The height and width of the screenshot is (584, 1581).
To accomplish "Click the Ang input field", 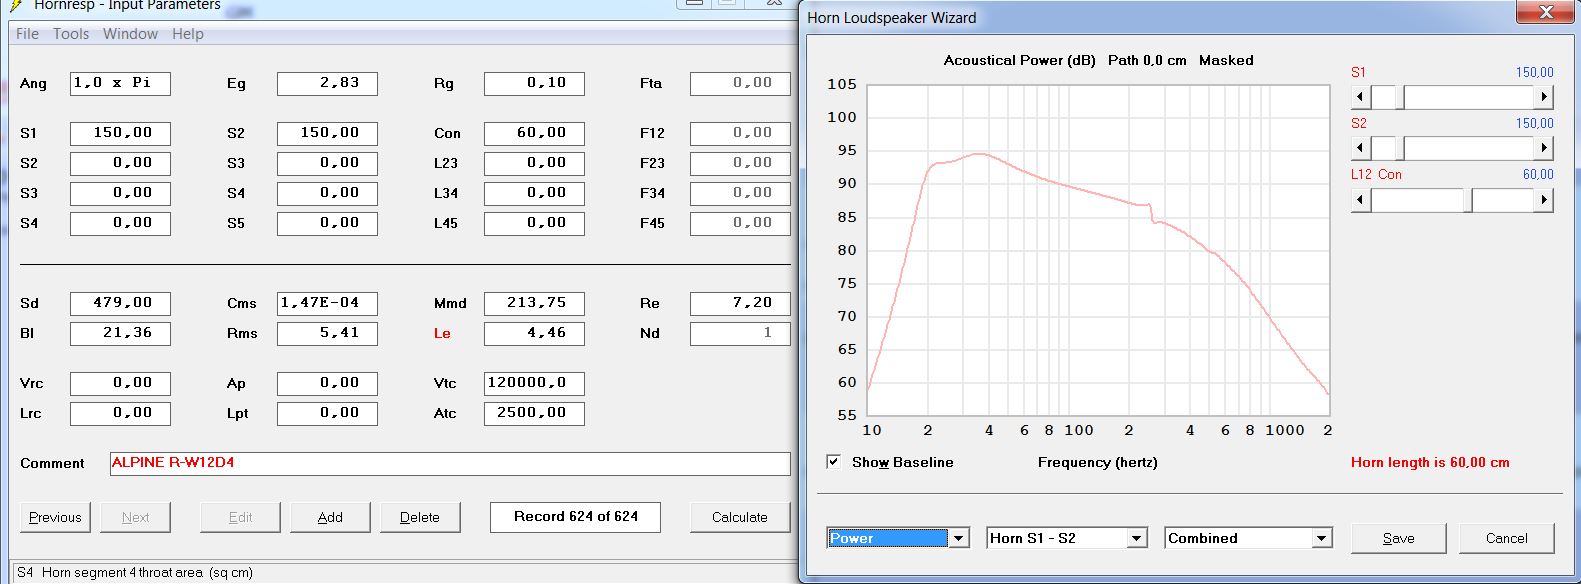I will point(120,83).
